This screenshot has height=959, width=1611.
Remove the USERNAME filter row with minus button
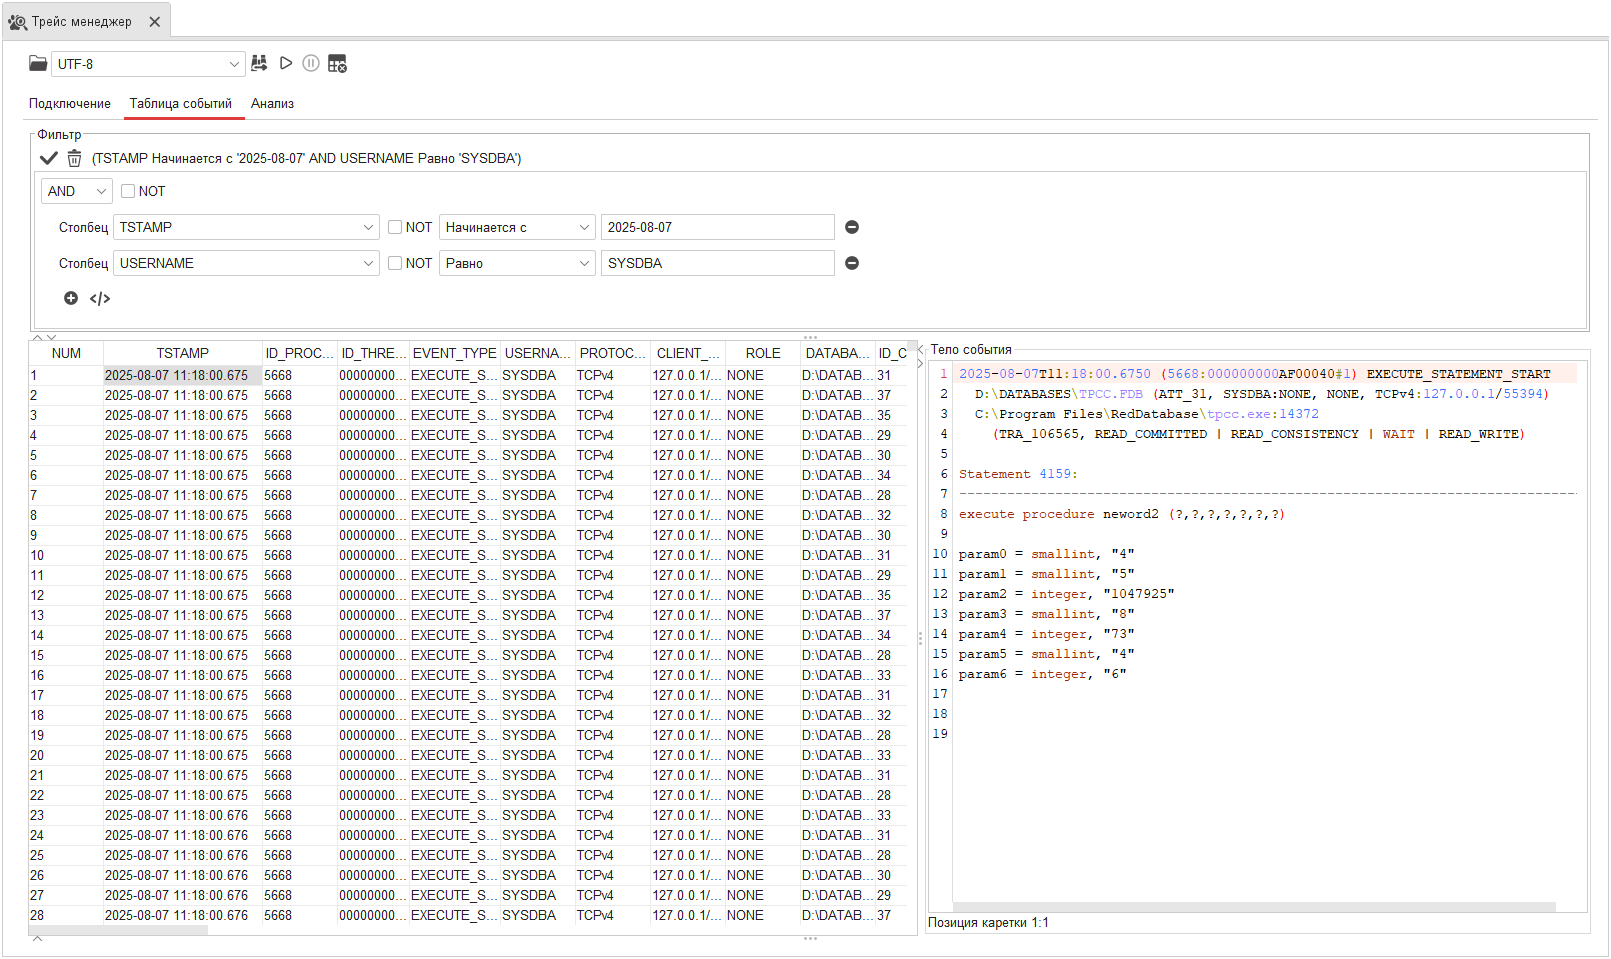(851, 263)
